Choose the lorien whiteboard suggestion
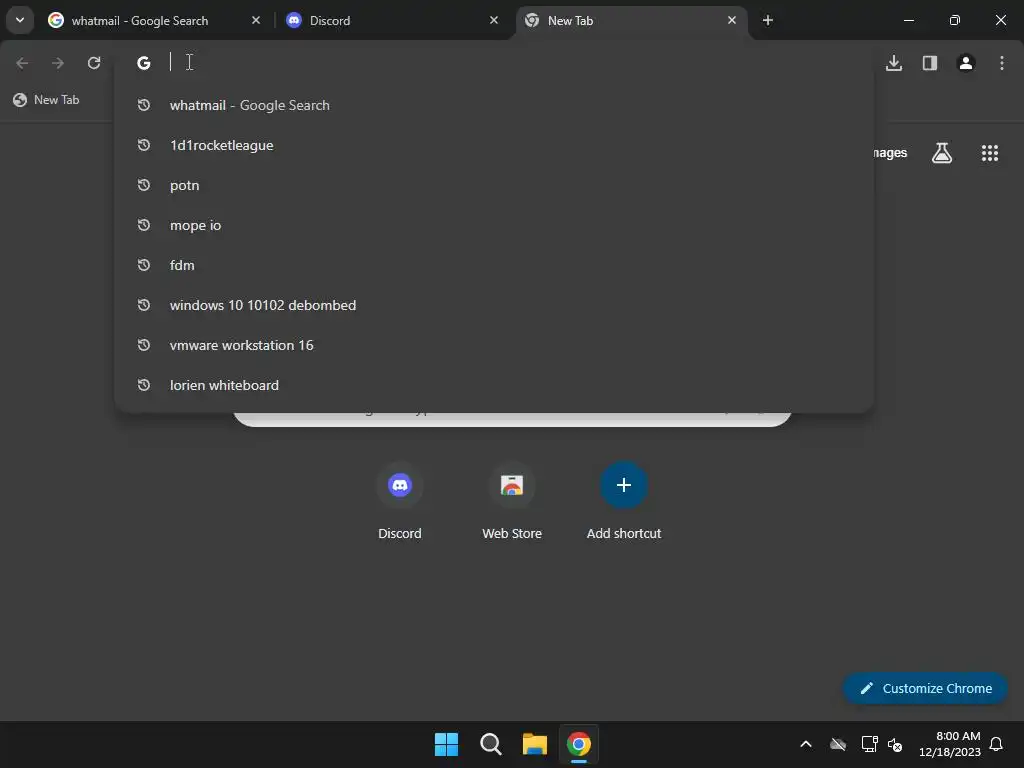 click(x=494, y=385)
